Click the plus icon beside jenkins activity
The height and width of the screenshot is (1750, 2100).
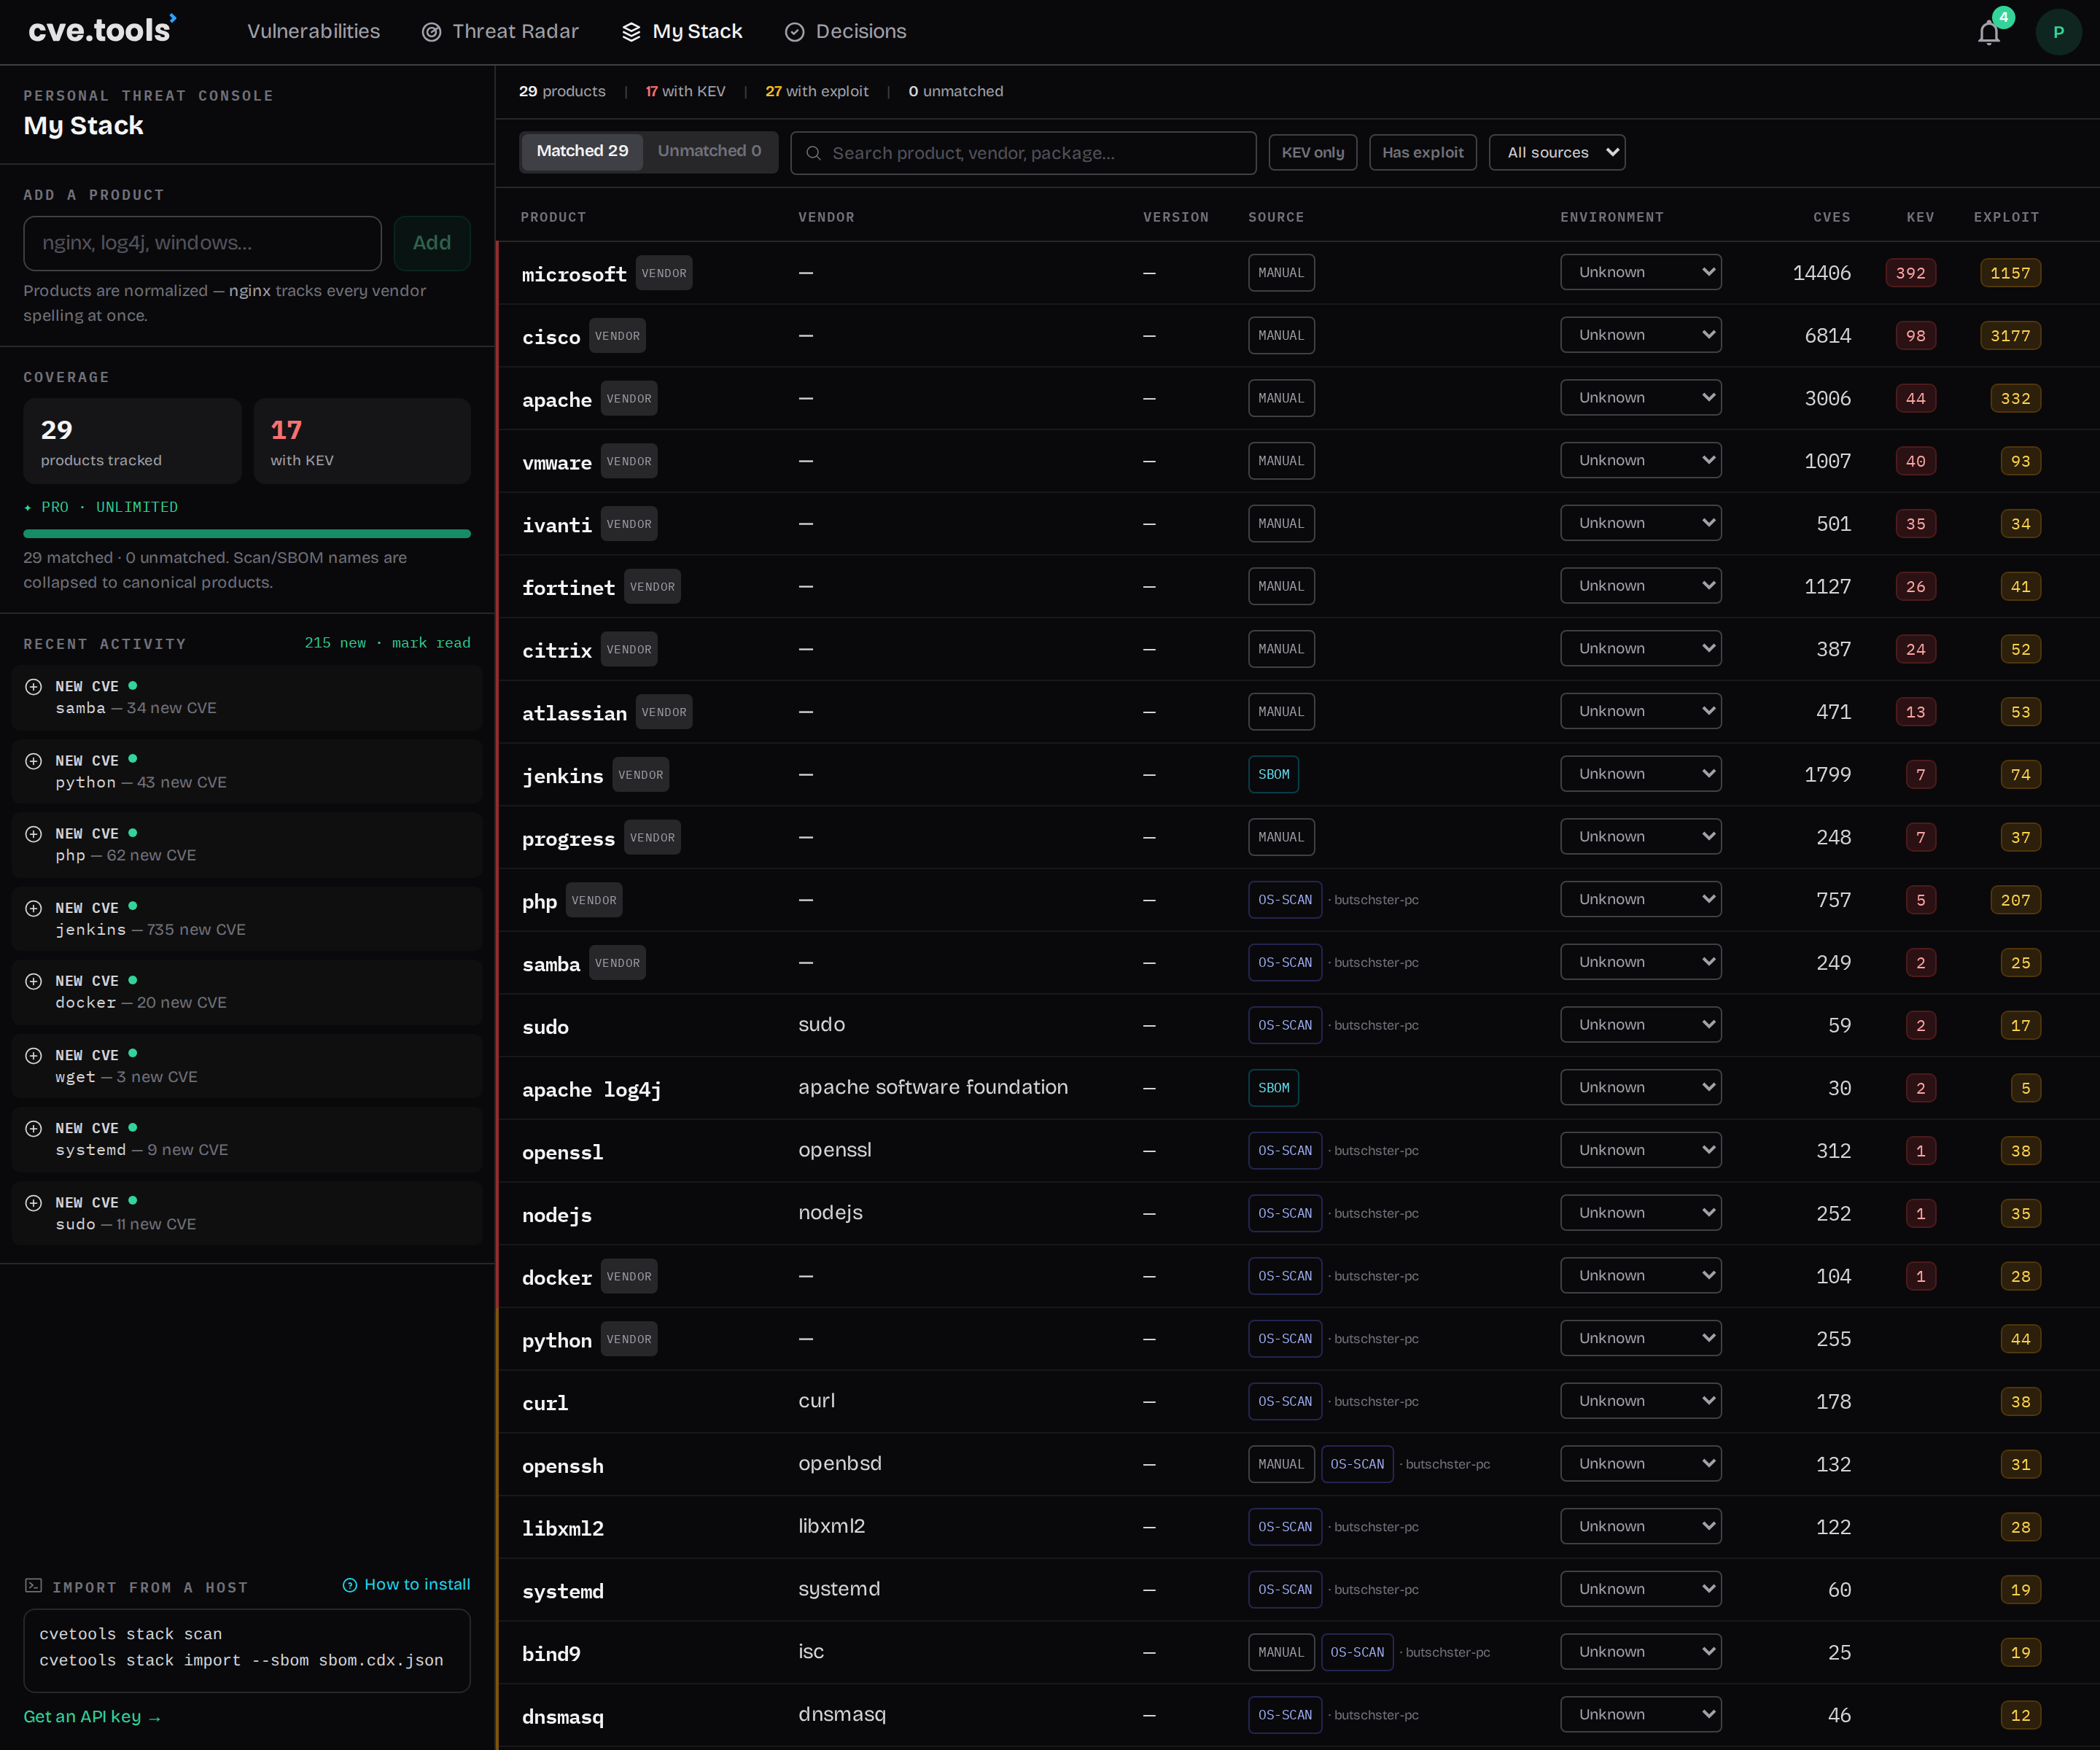click(33, 908)
